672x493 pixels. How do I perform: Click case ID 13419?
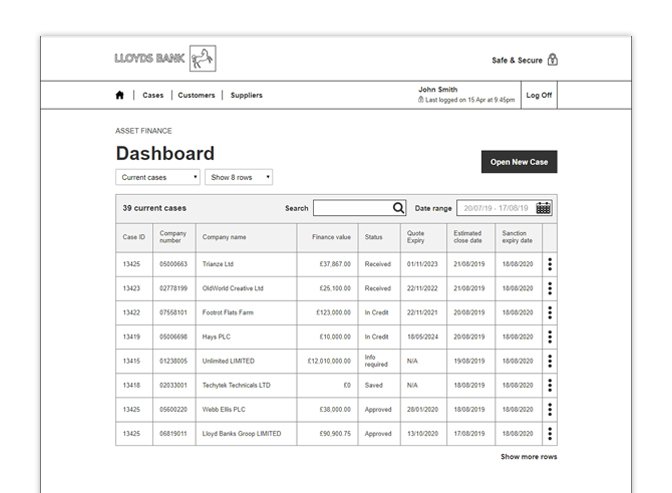pyautogui.click(x=131, y=337)
